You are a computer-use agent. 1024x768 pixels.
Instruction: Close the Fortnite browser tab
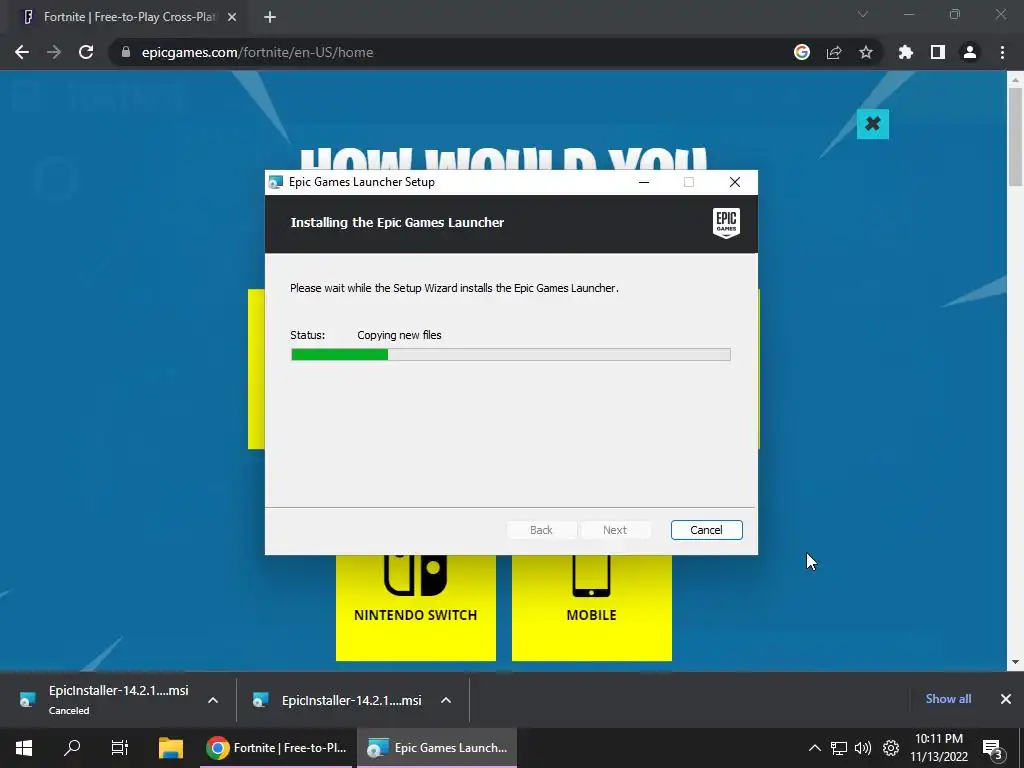232,17
